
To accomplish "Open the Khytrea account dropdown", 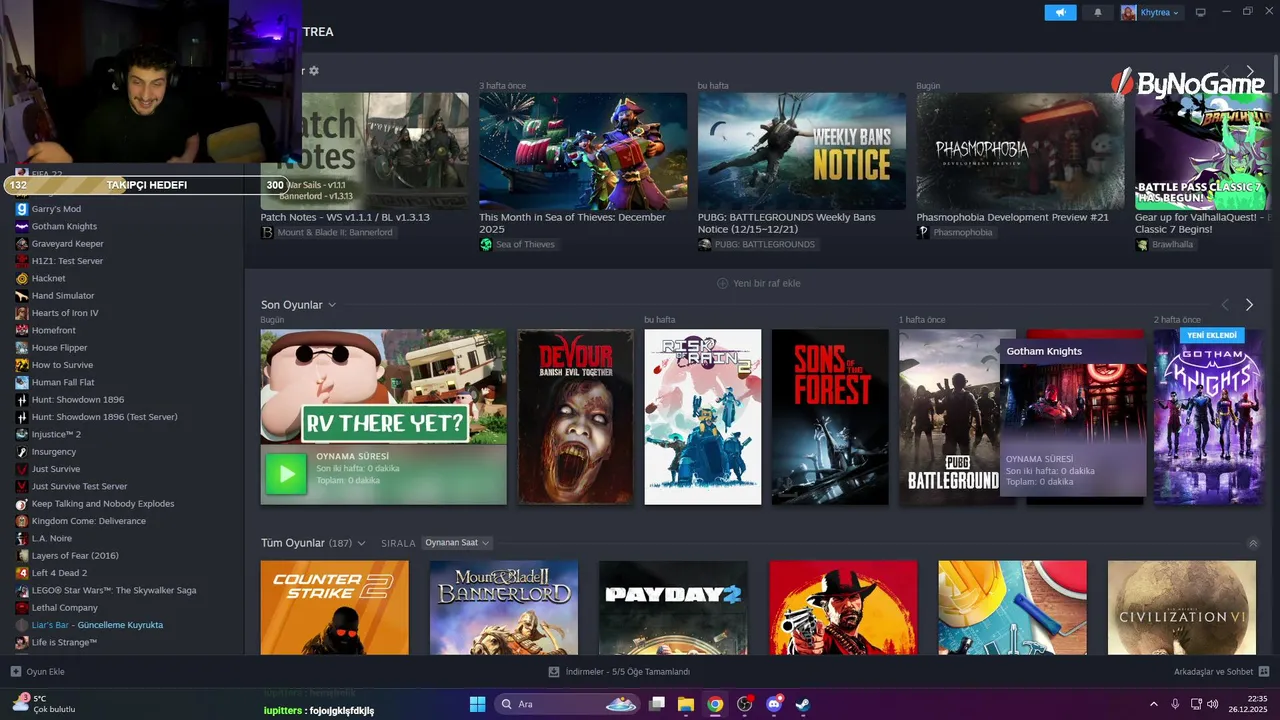I will coord(1151,13).
